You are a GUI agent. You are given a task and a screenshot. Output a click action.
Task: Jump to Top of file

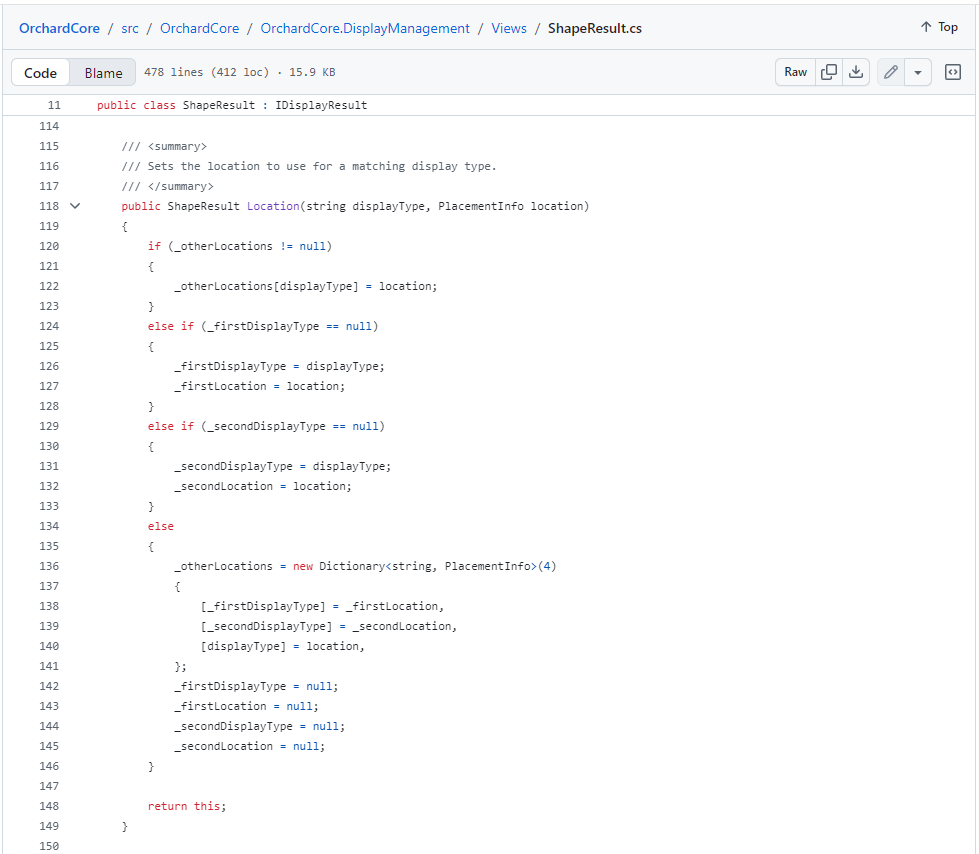click(x=939, y=27)
